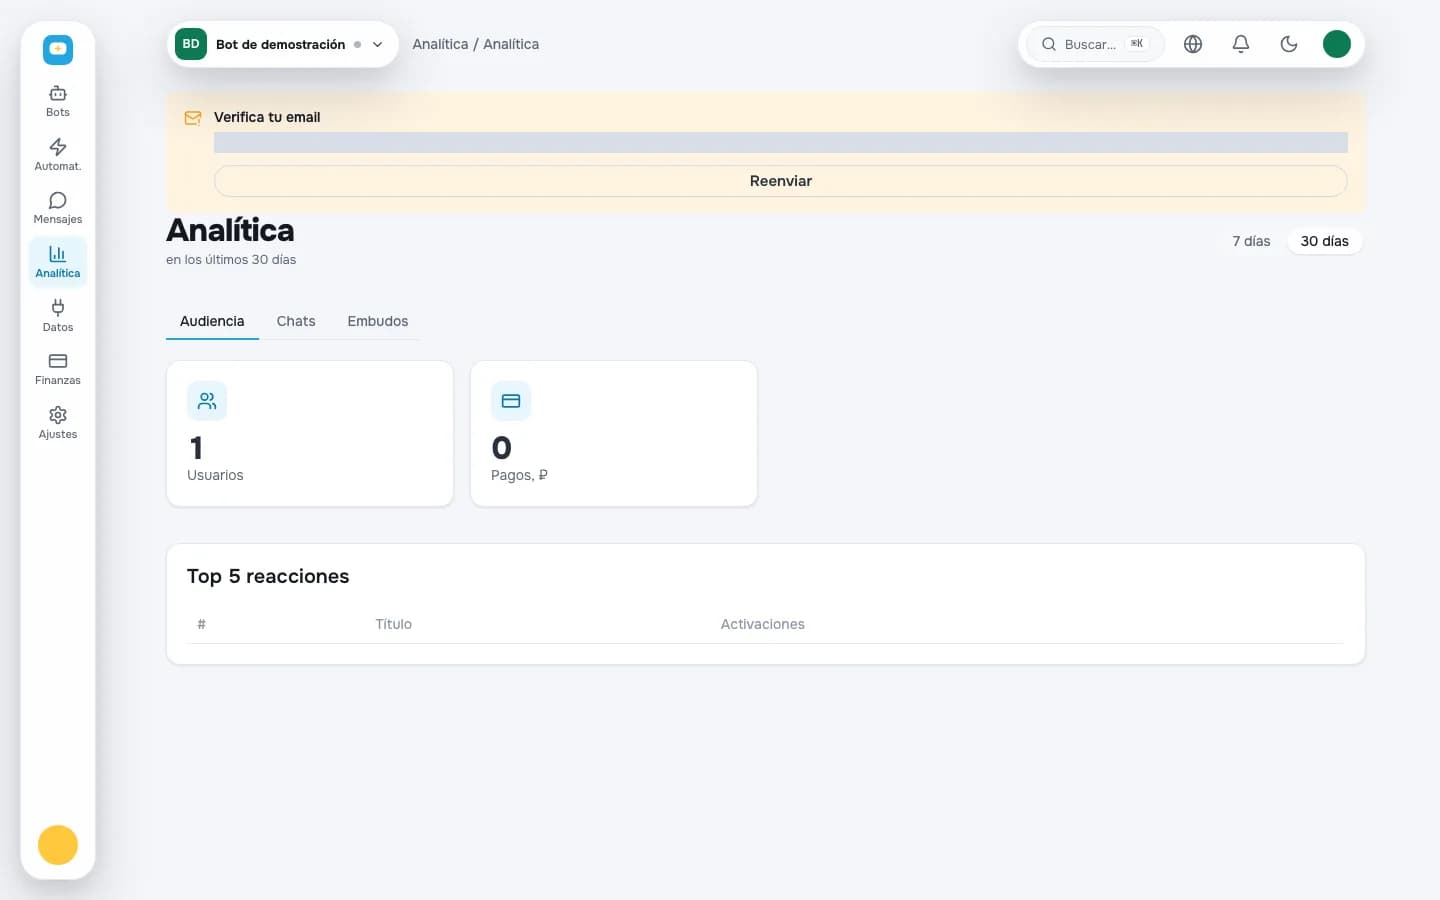Click the globe language icon

click(x=1193, y=44)
